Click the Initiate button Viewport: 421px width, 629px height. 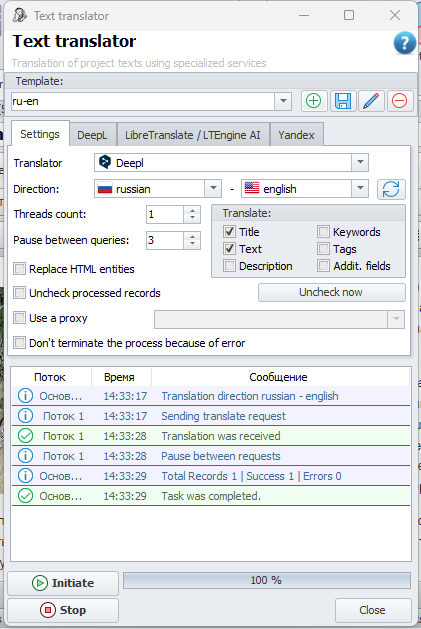[x=63, y=583]
